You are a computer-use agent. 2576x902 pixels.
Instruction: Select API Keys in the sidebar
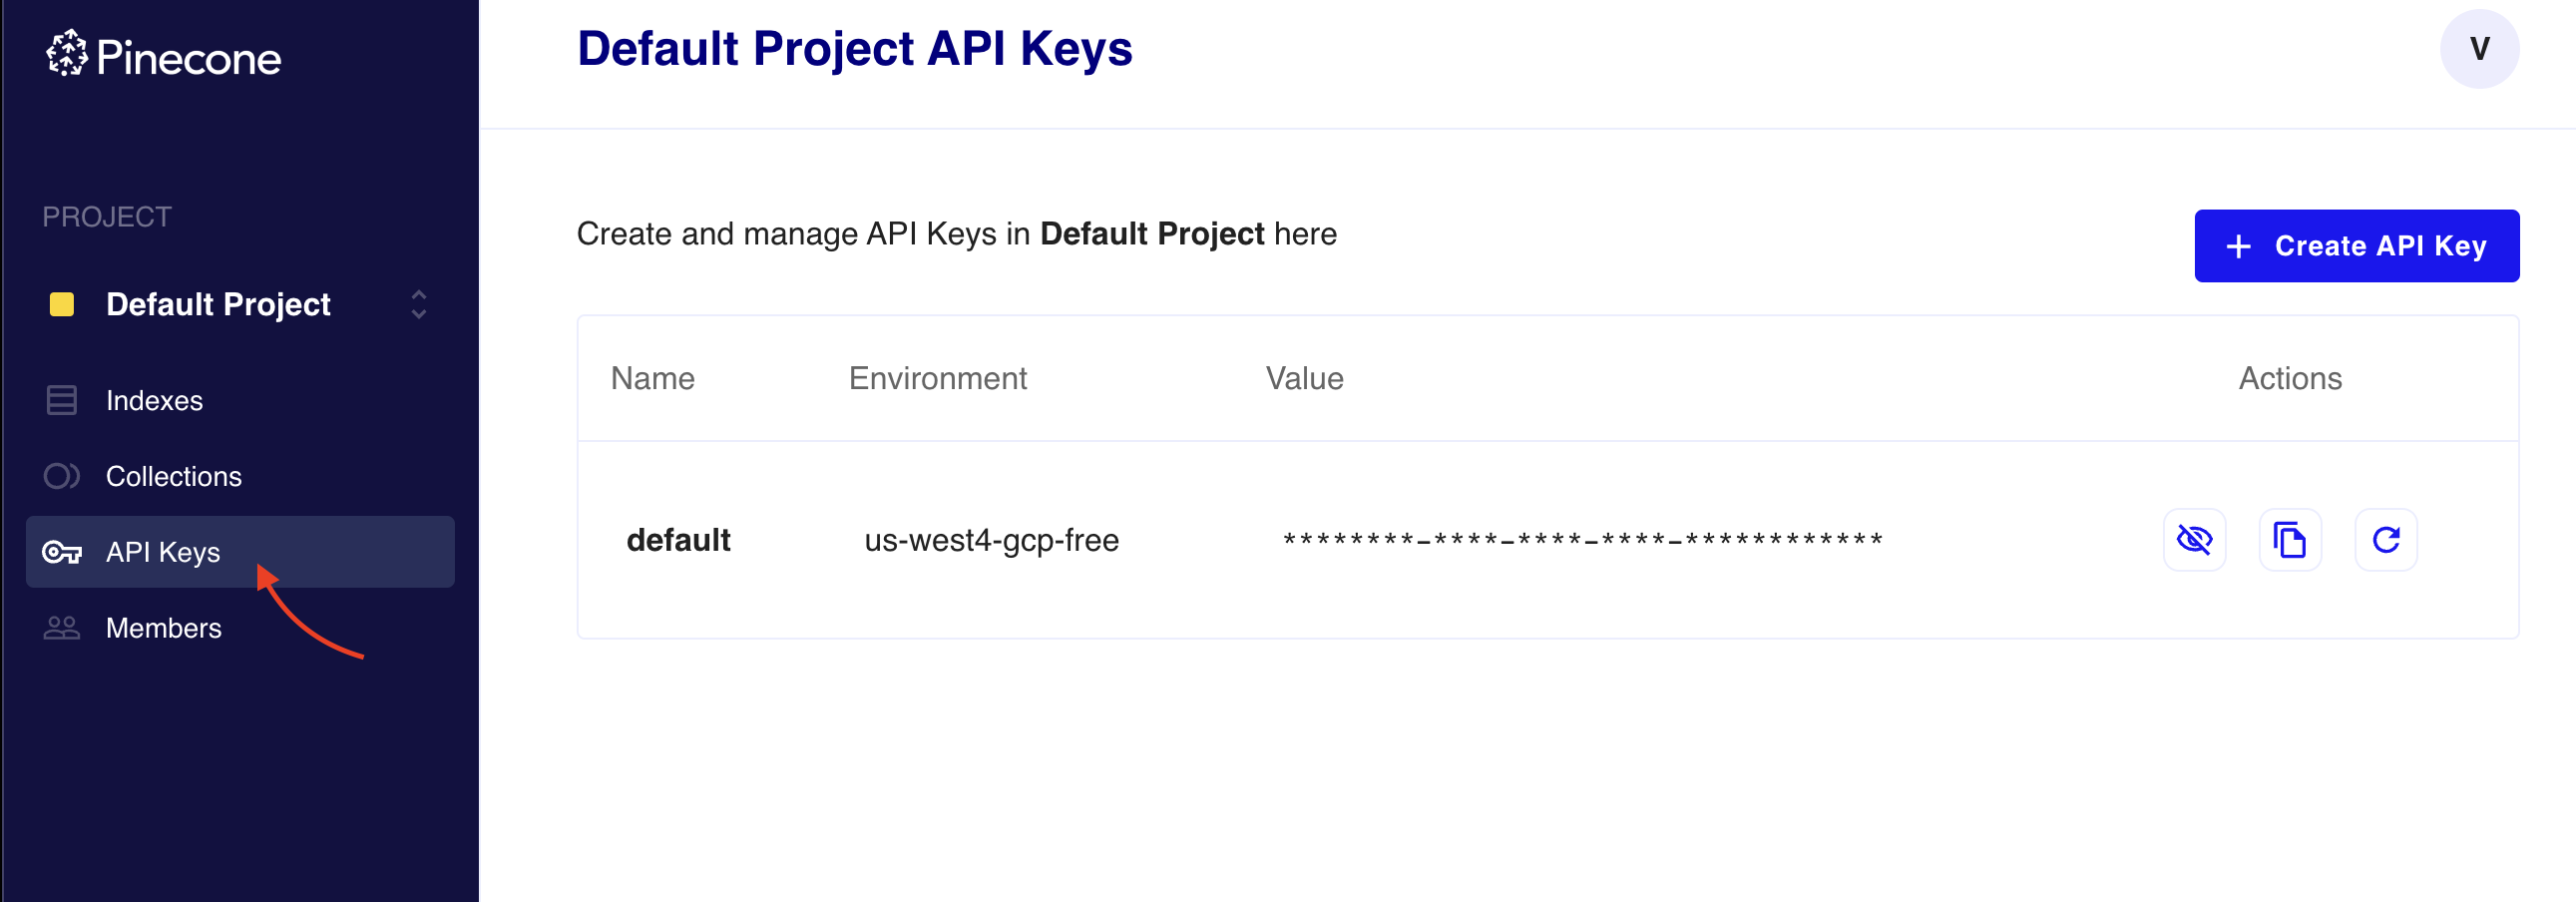coord(163,552)
